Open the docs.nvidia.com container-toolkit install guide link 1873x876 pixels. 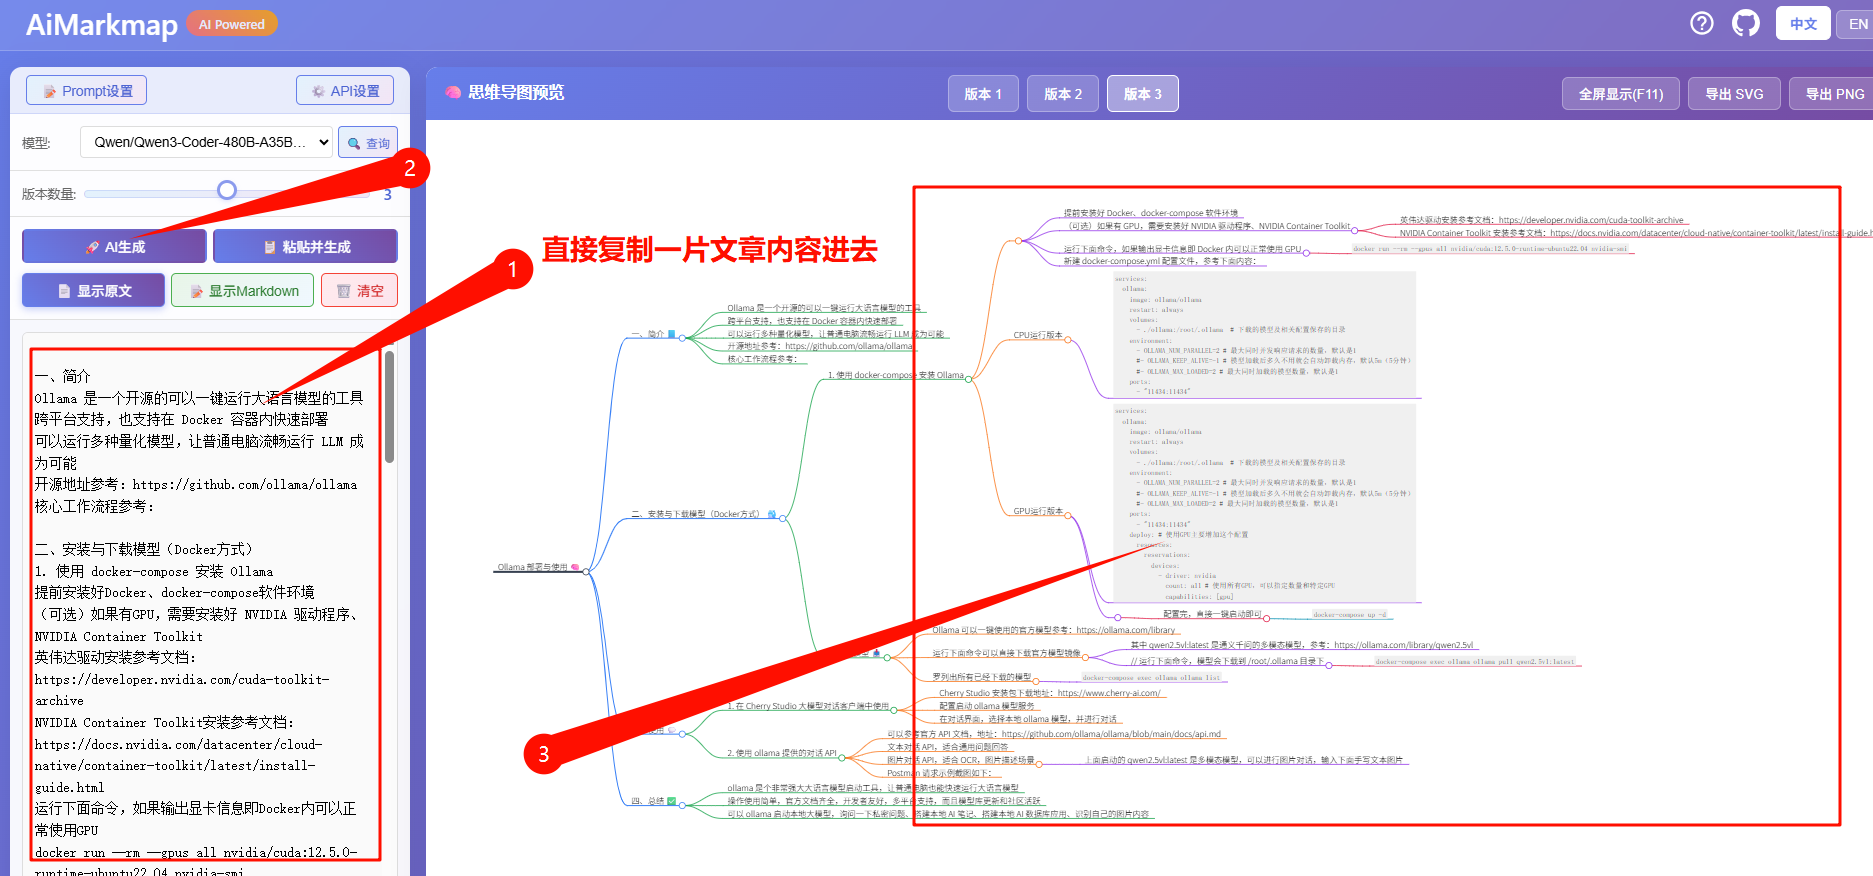coord(1711,233)
